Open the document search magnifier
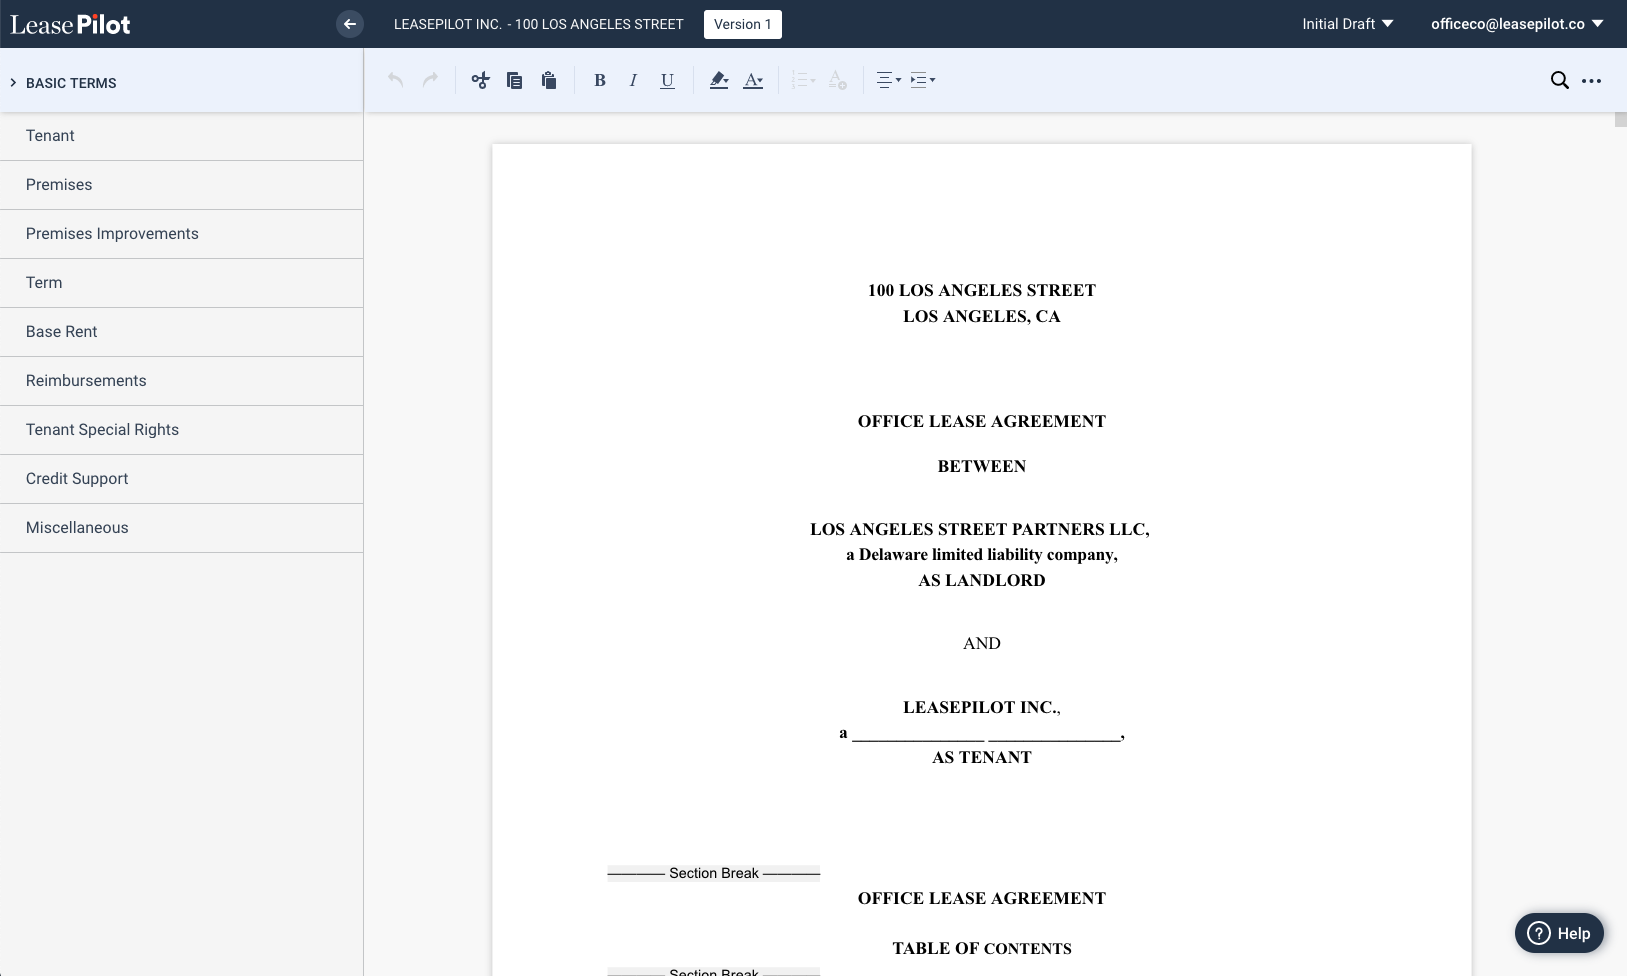 click(x=1558, y=80)
